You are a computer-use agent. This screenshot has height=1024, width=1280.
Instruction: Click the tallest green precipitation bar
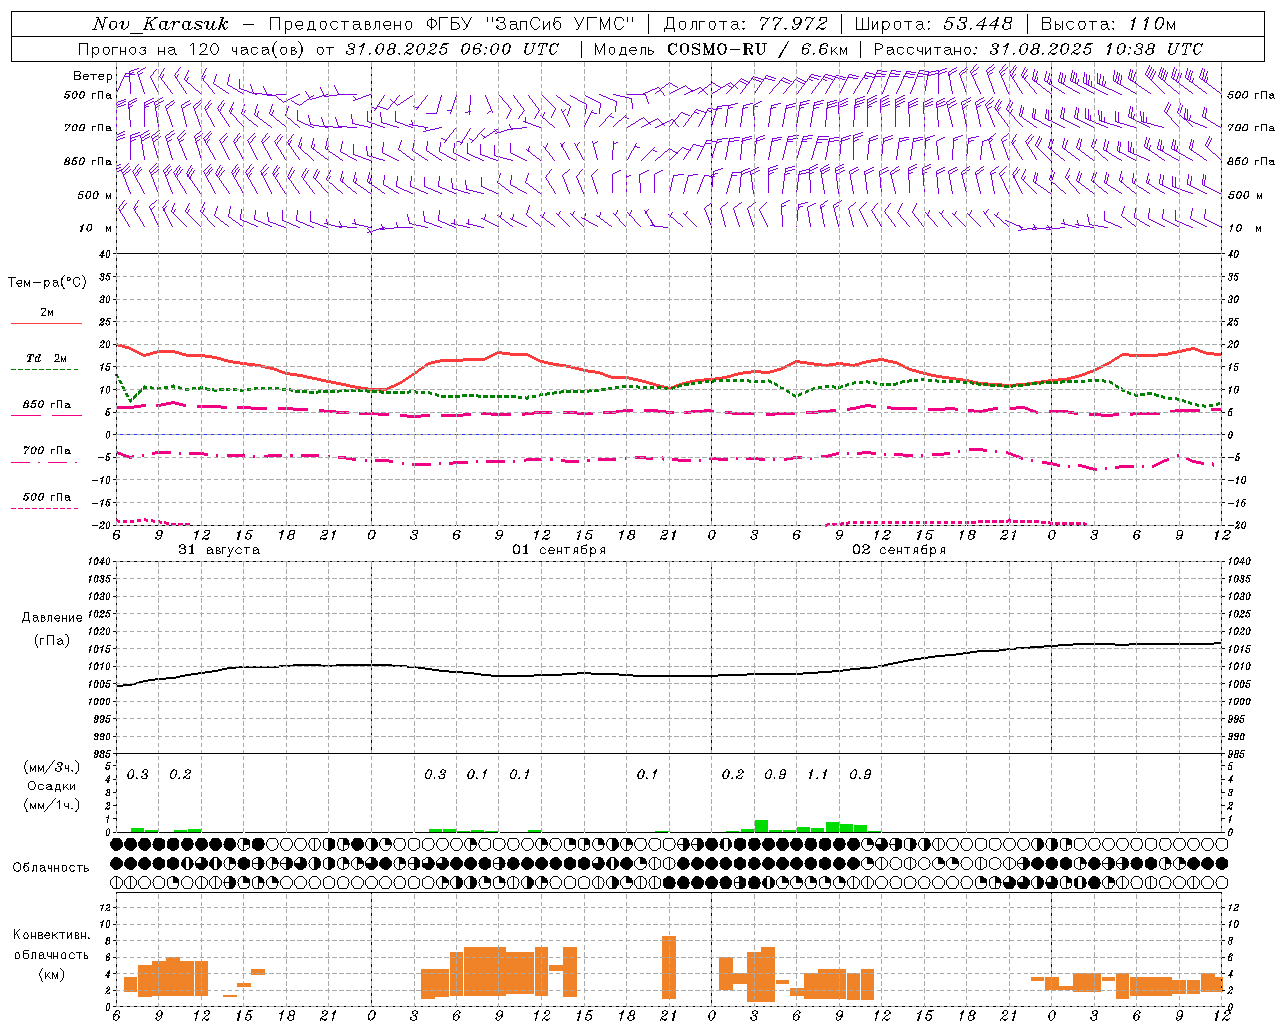761,826
